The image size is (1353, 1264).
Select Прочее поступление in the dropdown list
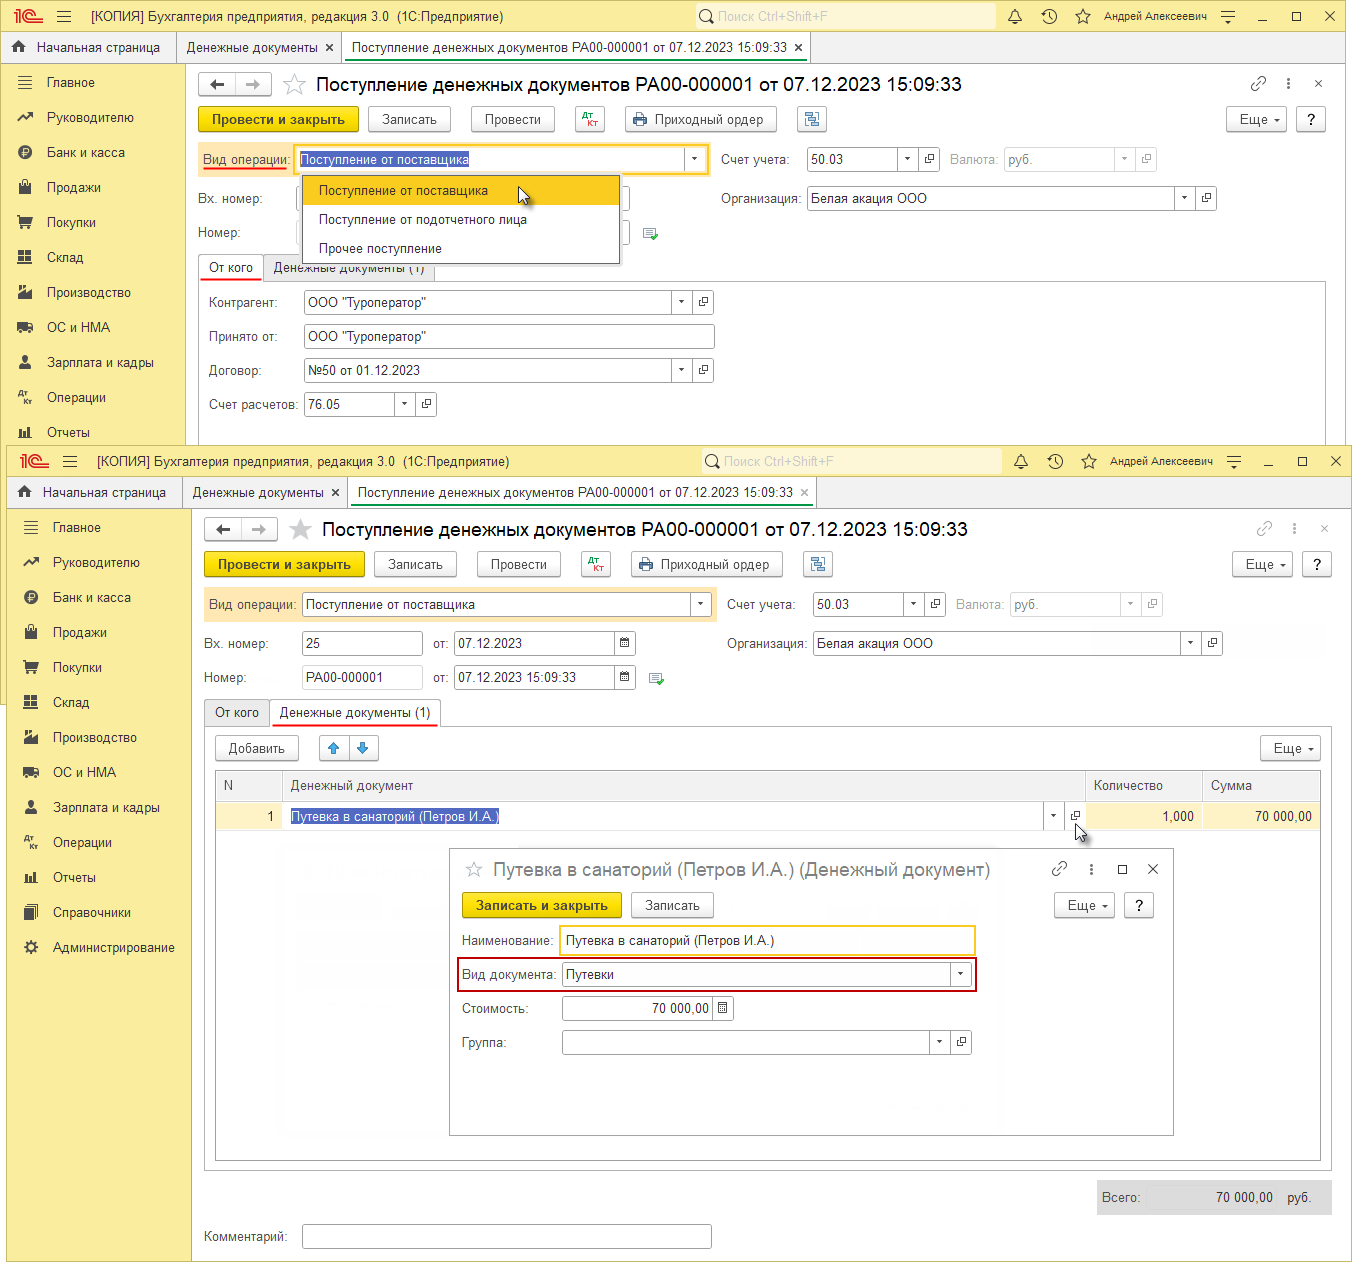(461, 248)
